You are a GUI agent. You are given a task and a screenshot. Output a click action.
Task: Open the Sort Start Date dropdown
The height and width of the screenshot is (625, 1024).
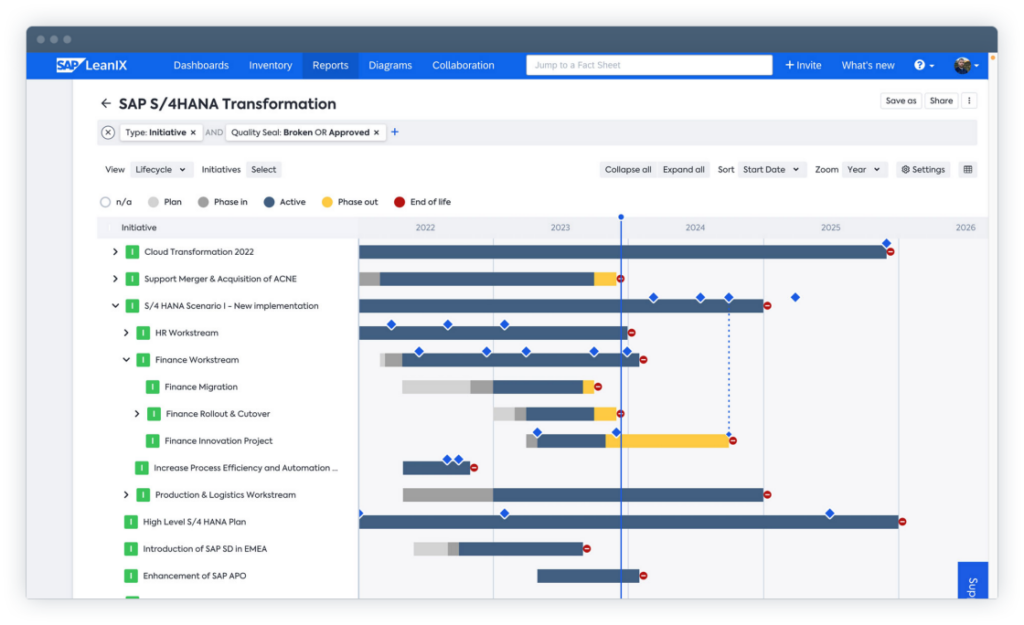point(771,170)
